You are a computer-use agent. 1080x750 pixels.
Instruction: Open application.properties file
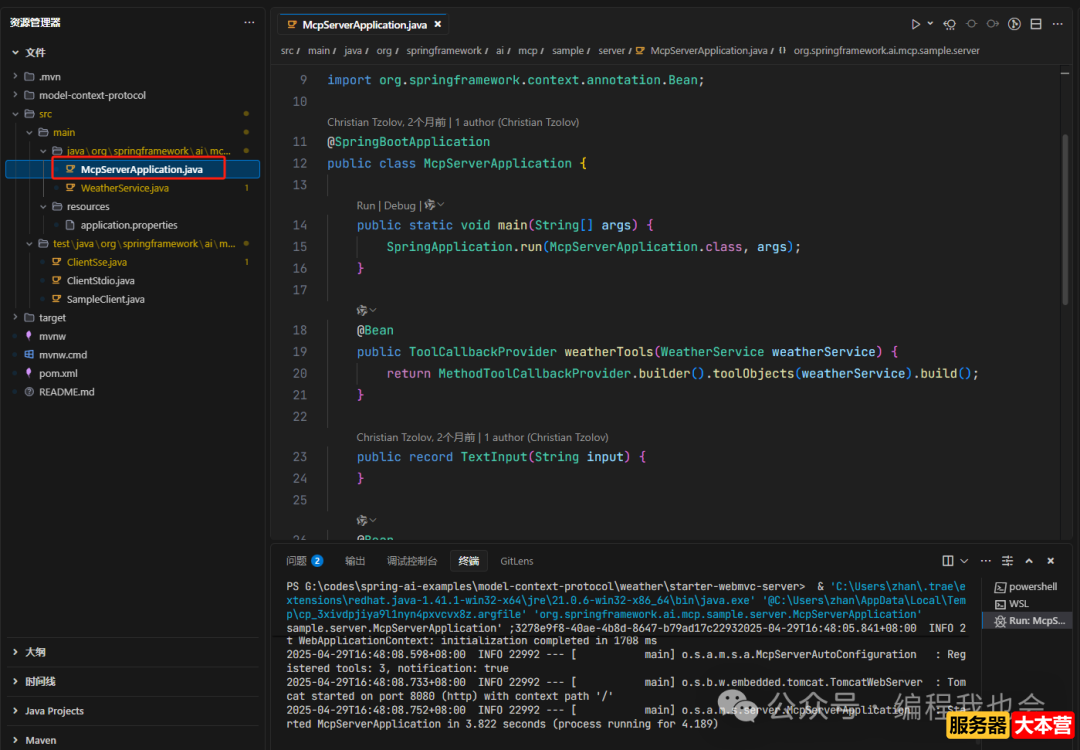pos(129,225)
